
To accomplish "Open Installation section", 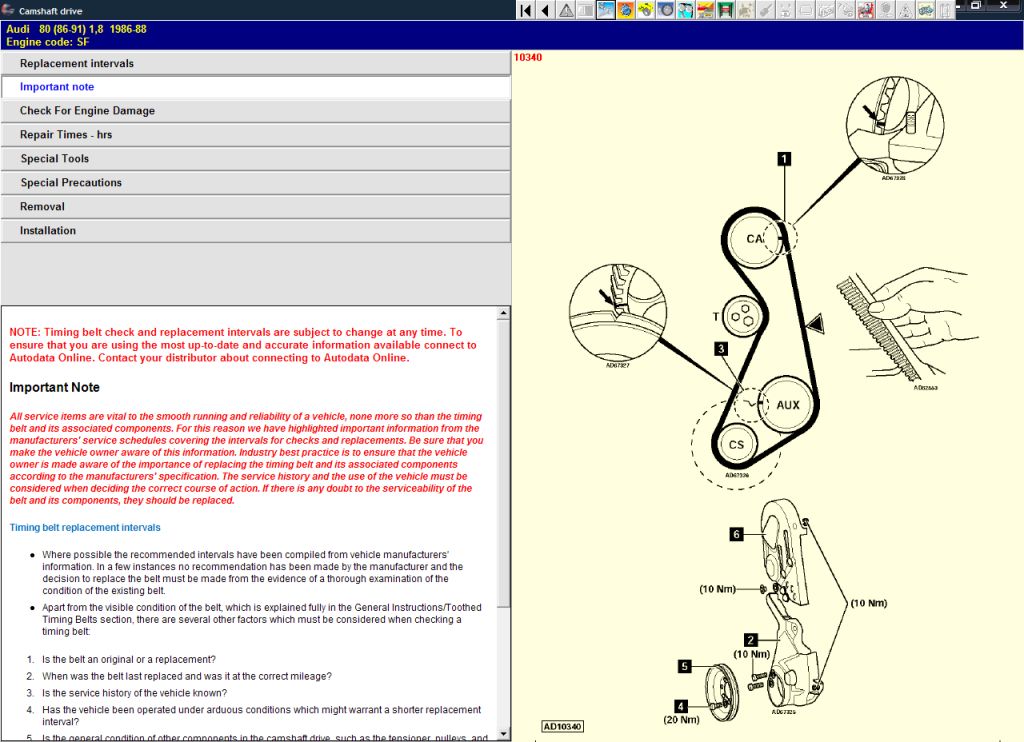I will (x=255, y=231).
